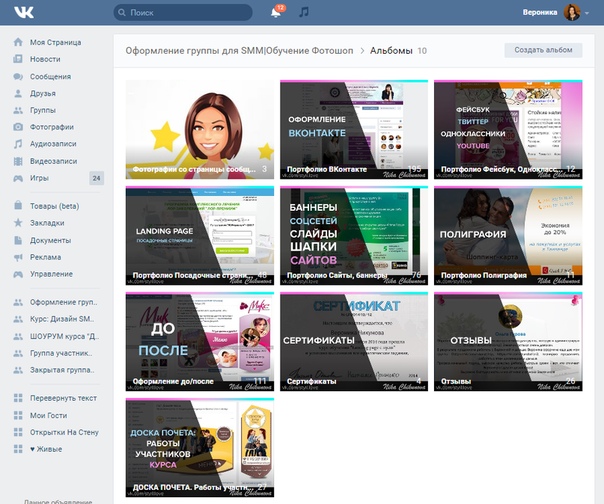Click the Моя Страница home icon
The image size is (604, 504).
coord(17,43)
